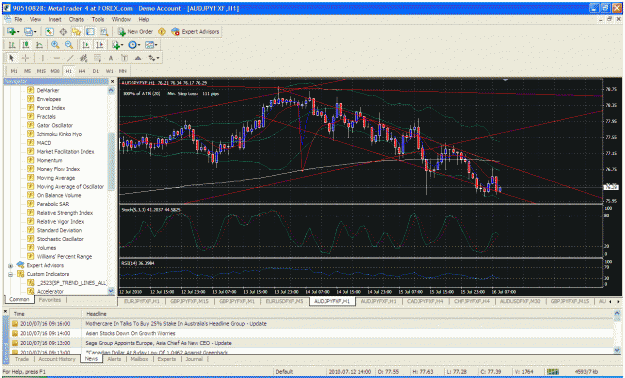The width and height of the screenshot is (625, 378).
Task: Open the Strategy Tester icon
Action: [x=104, y=32]
